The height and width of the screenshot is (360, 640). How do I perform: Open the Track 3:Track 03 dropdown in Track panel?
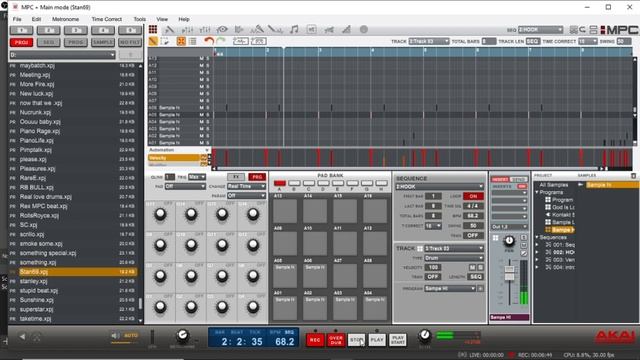coord(454,248)
